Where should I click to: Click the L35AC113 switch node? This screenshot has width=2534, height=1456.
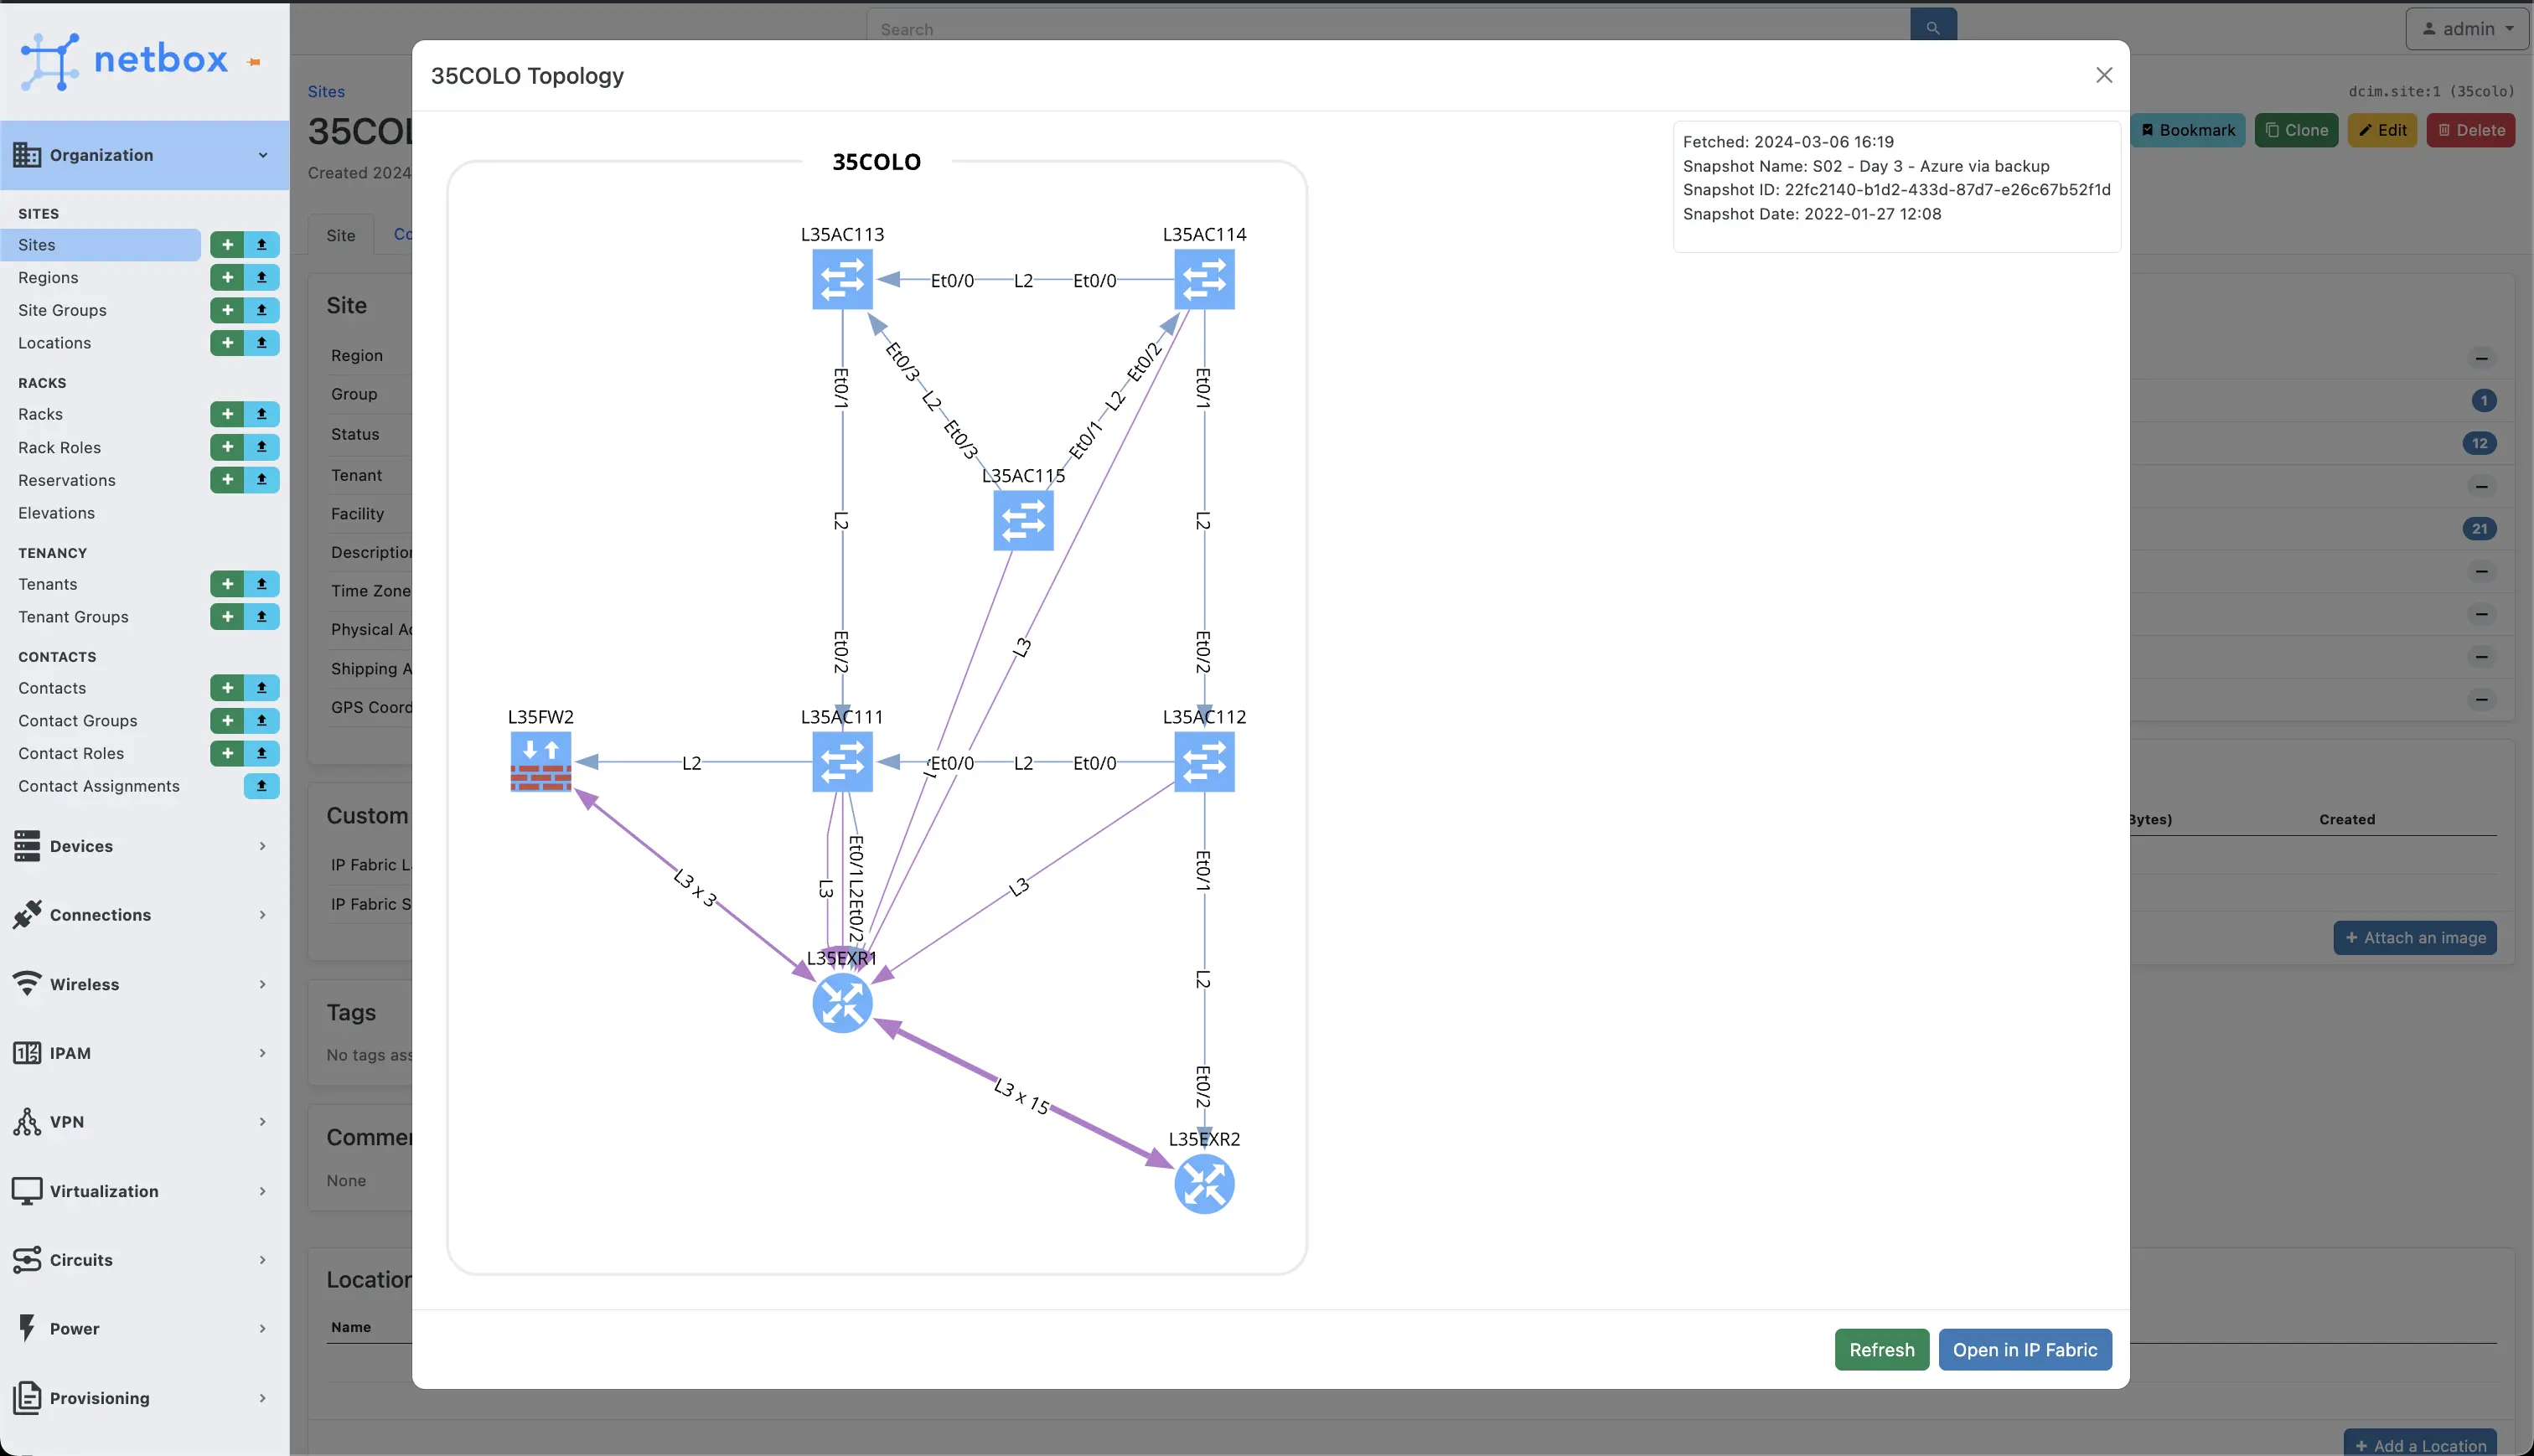click(842, 279)
